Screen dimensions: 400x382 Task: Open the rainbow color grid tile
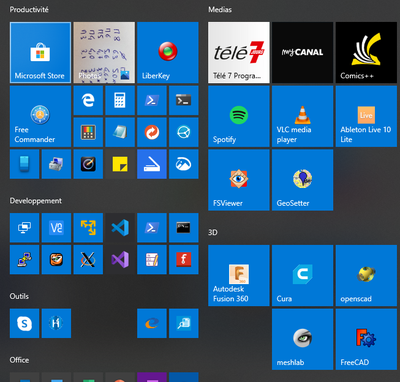pos(88,132)
